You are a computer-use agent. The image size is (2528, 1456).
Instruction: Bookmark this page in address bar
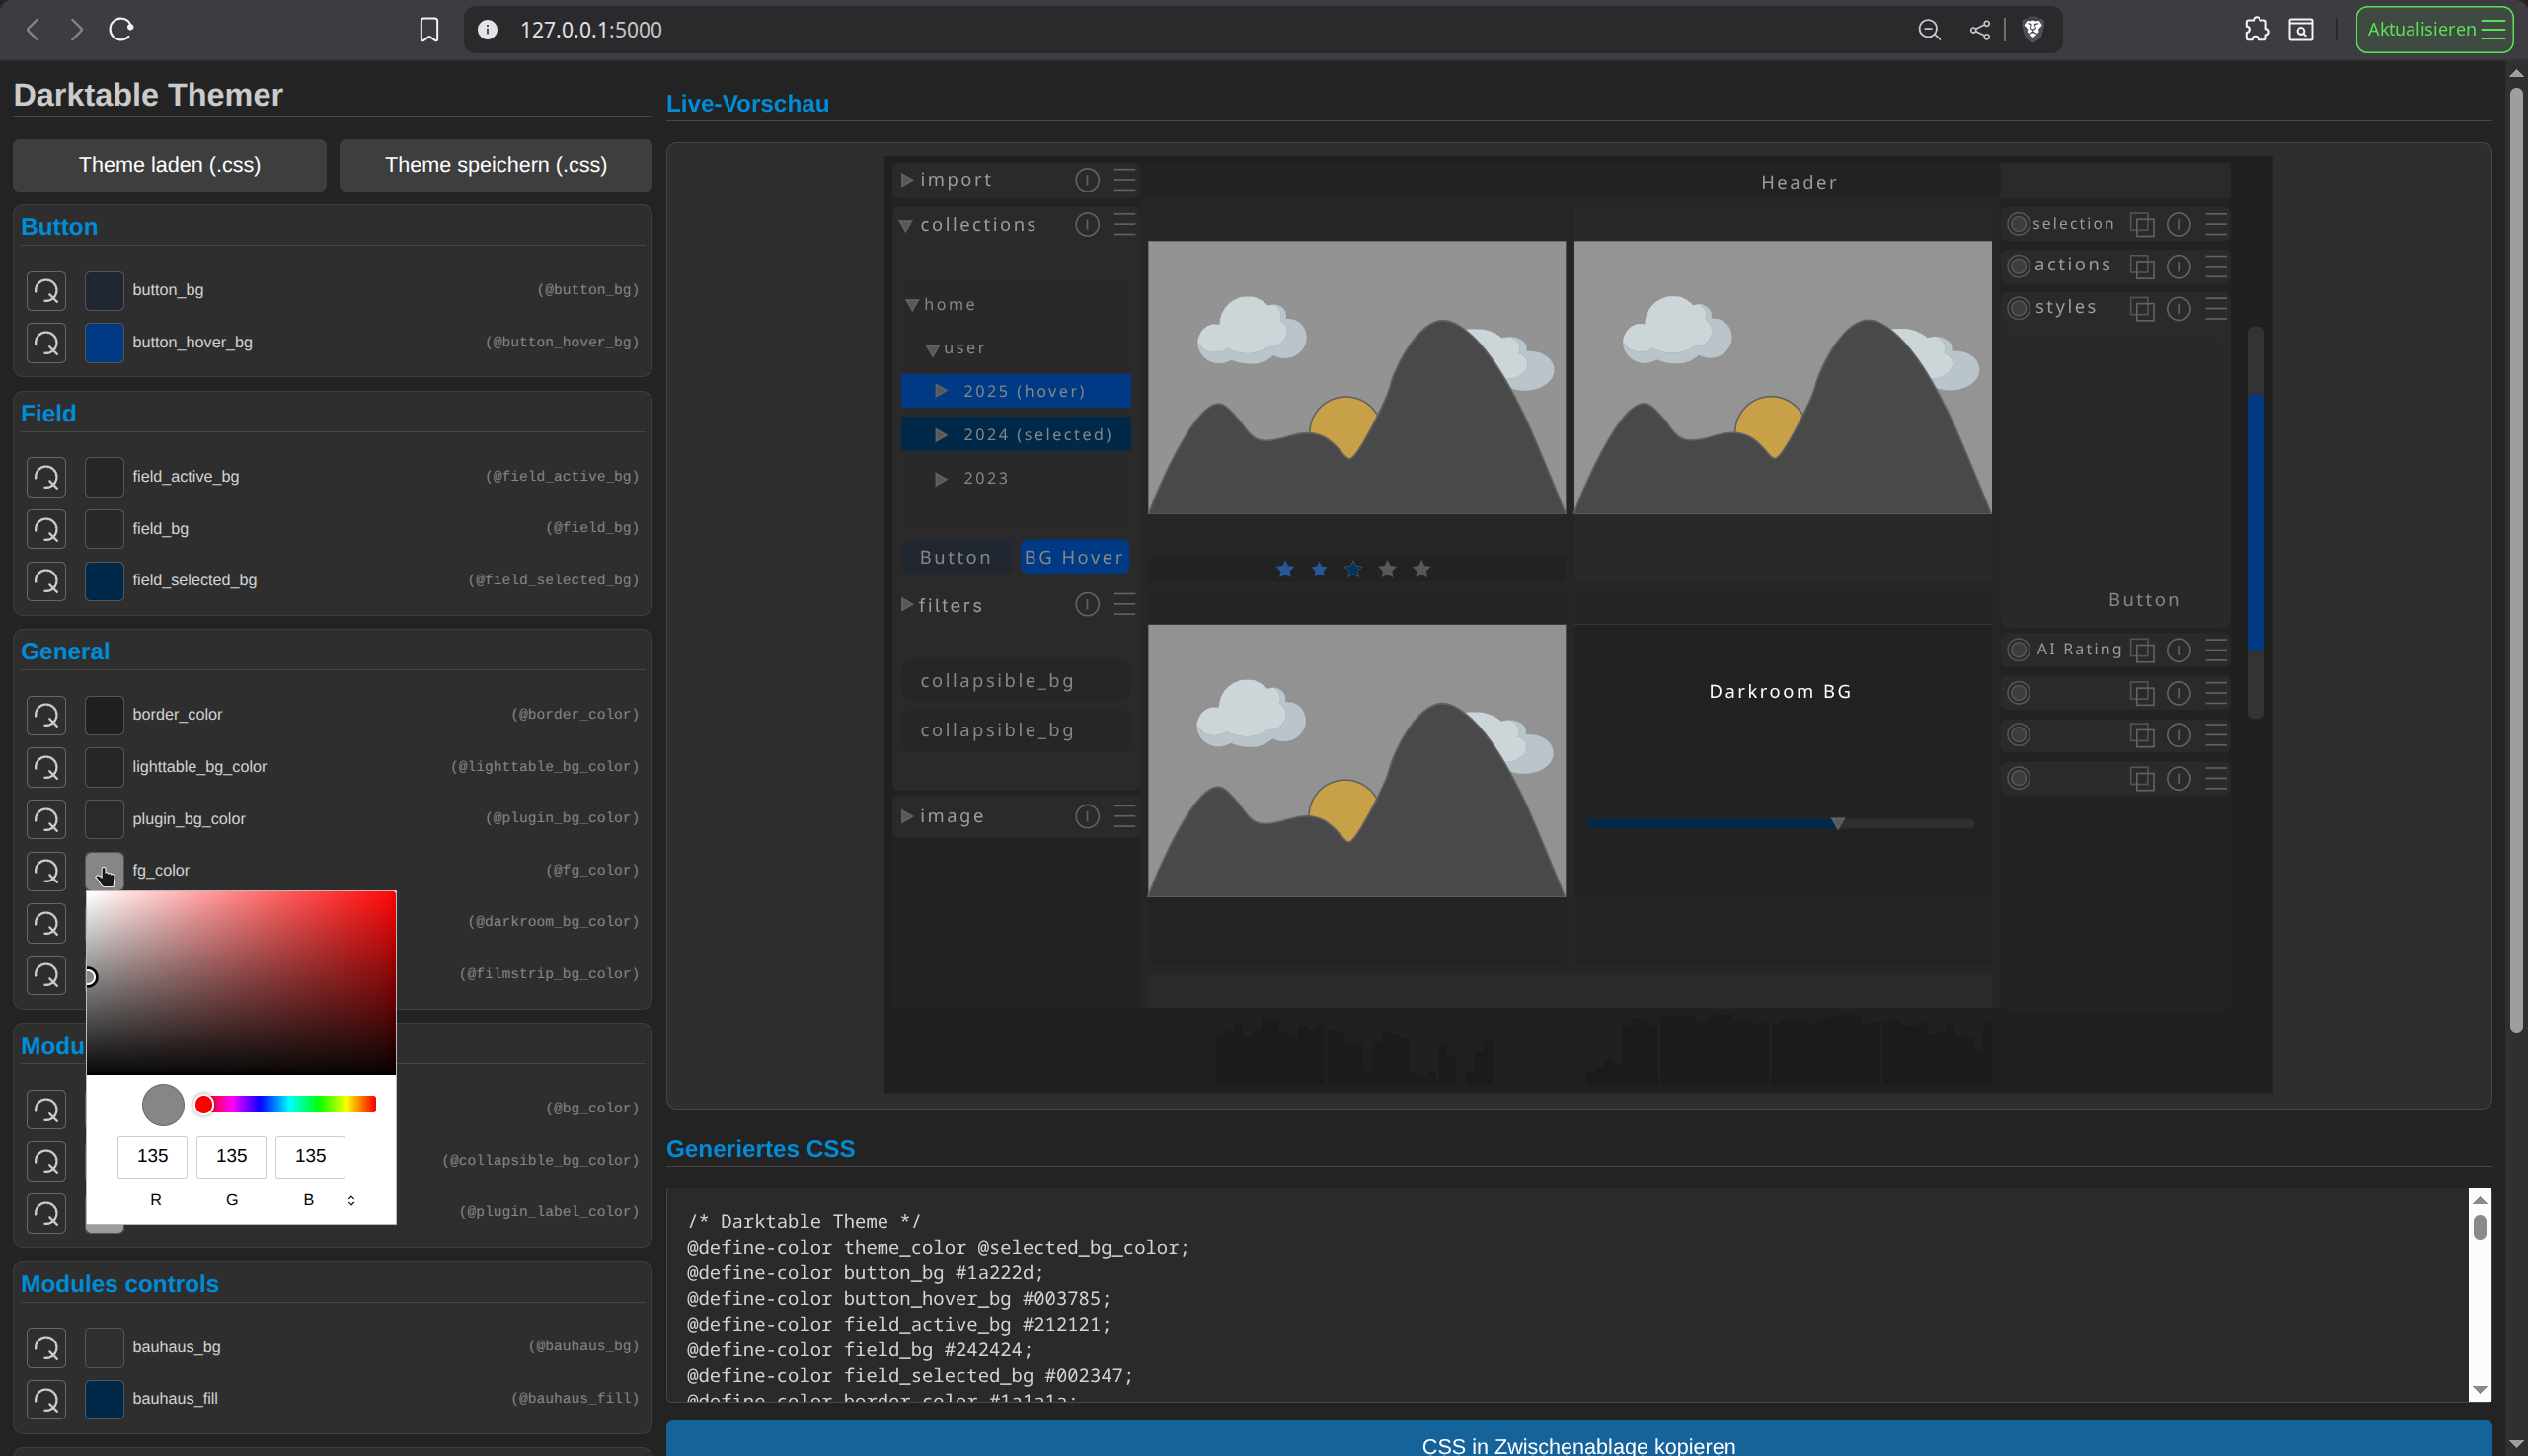pyautogui.click(x=429, y=30)
